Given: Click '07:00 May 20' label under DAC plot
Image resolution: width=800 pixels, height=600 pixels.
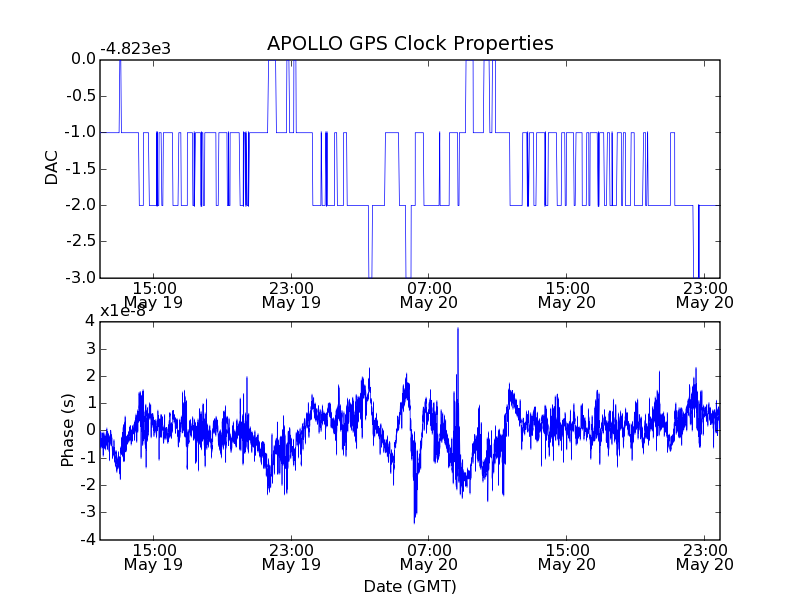Looking at the screenshot, I should point(429,295).
